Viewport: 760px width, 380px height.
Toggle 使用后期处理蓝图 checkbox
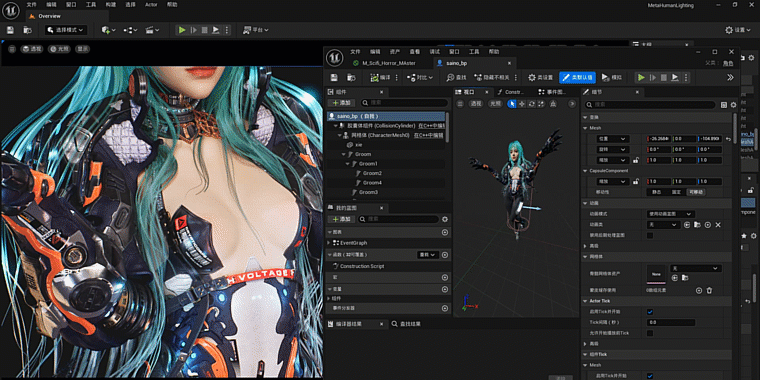point(650,235)
